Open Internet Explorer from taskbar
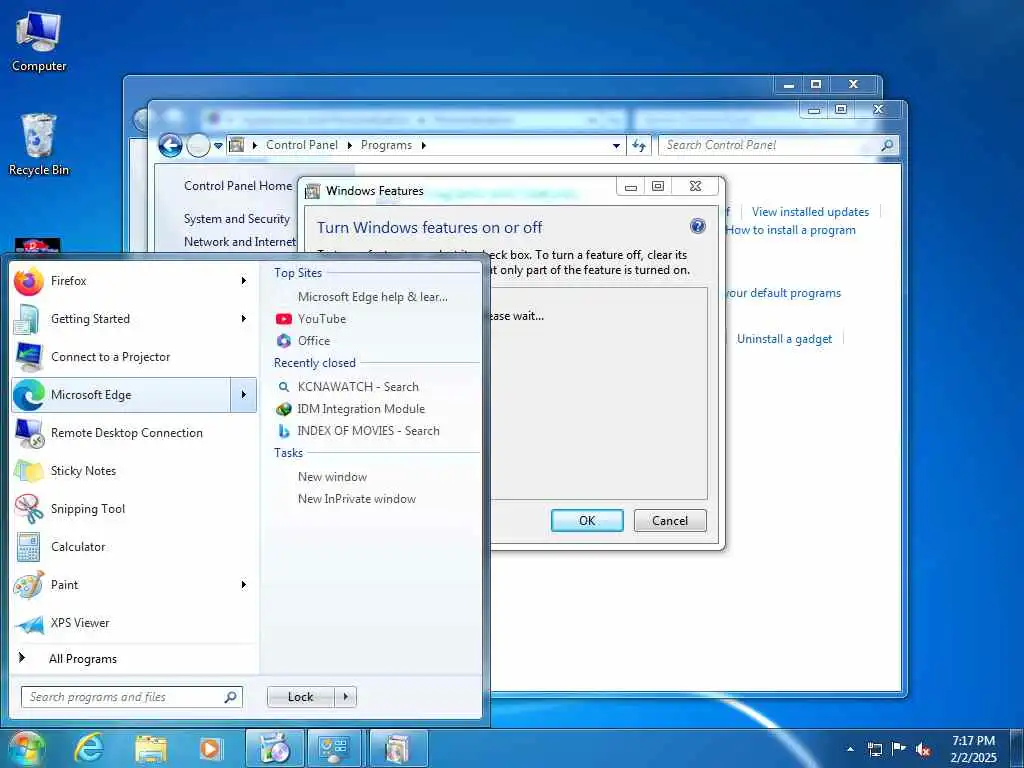Viewport: 1024px width, 768px height. click(88, 748)
